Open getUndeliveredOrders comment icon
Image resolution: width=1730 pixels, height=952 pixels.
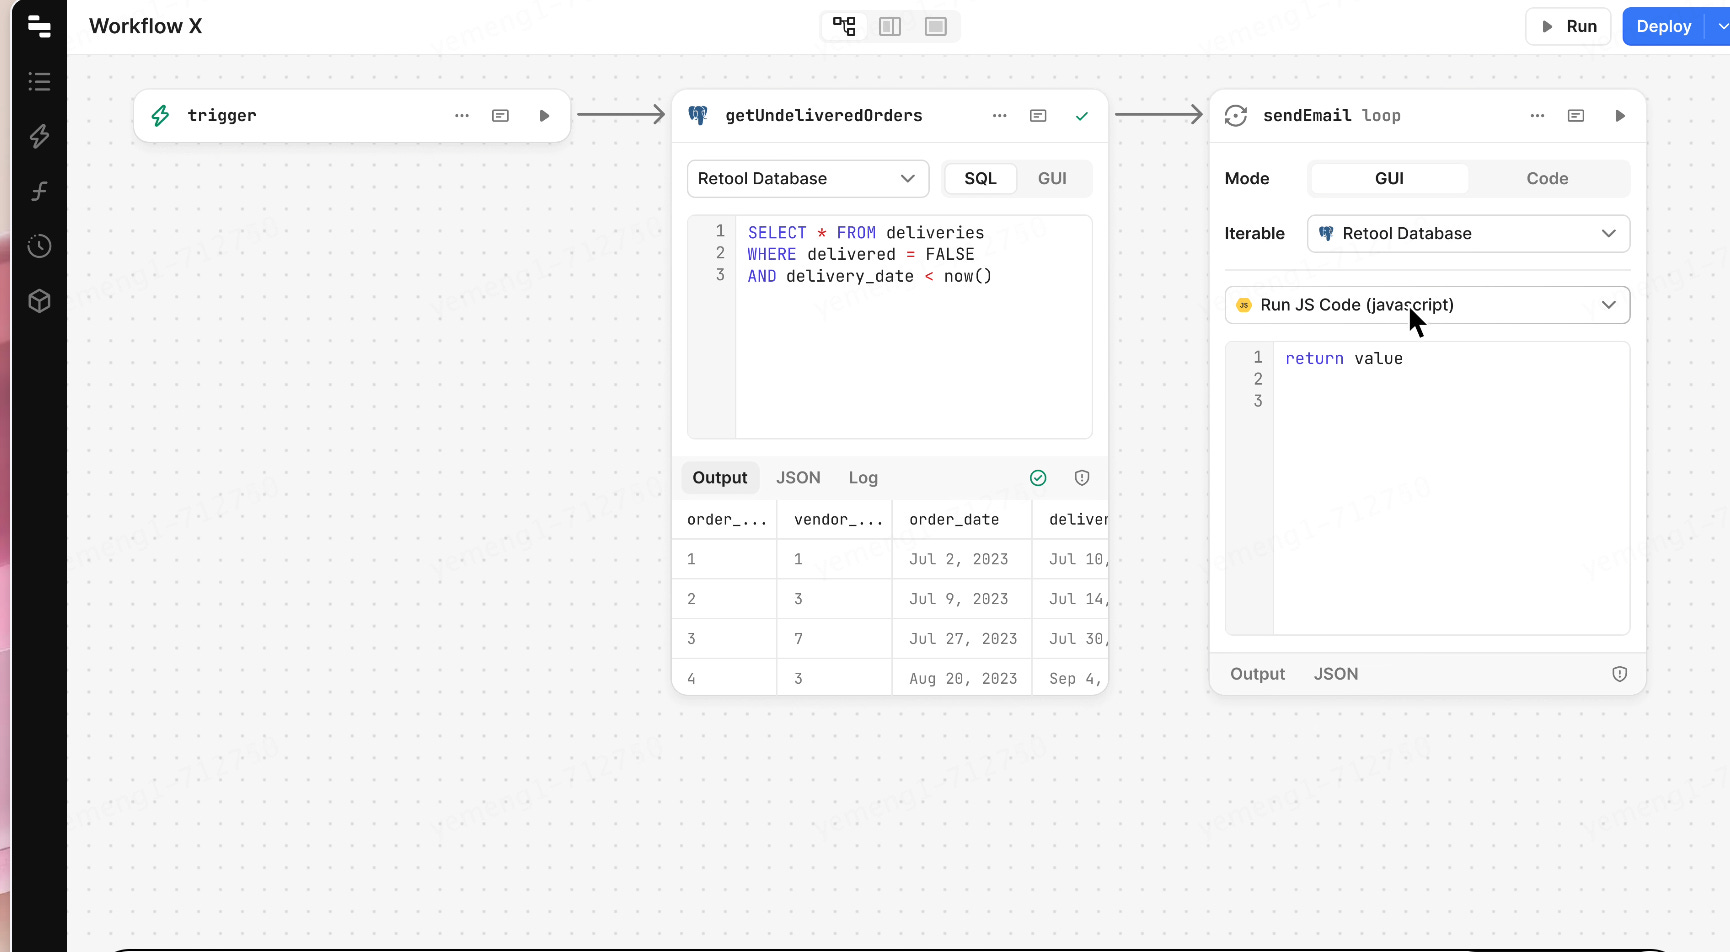(1038, 116)
